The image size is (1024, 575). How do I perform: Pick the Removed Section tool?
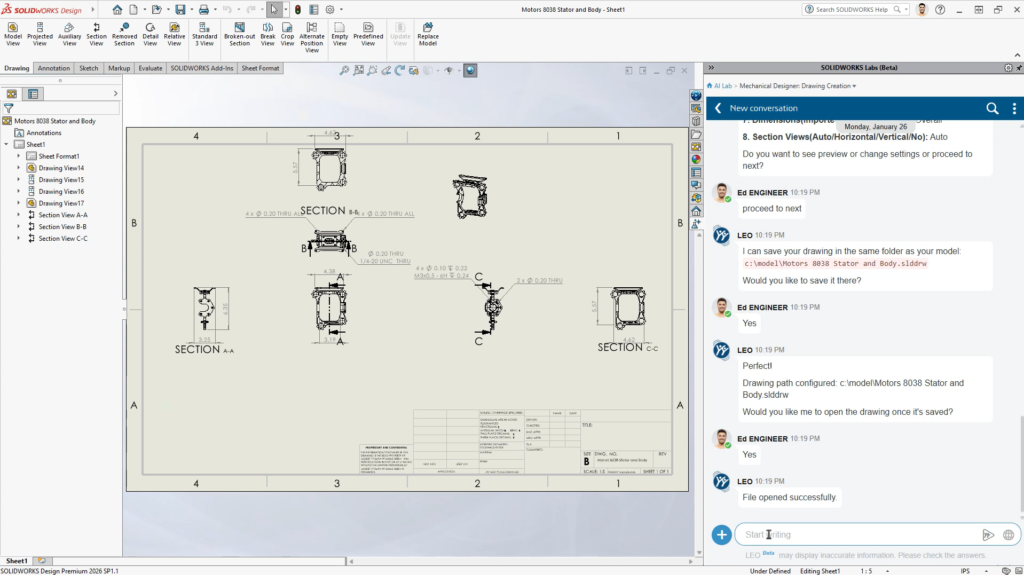tap(124, 34)
